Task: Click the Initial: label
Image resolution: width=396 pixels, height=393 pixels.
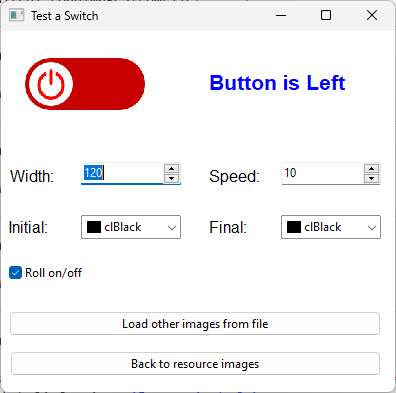Action: click(x=28, y=227)
